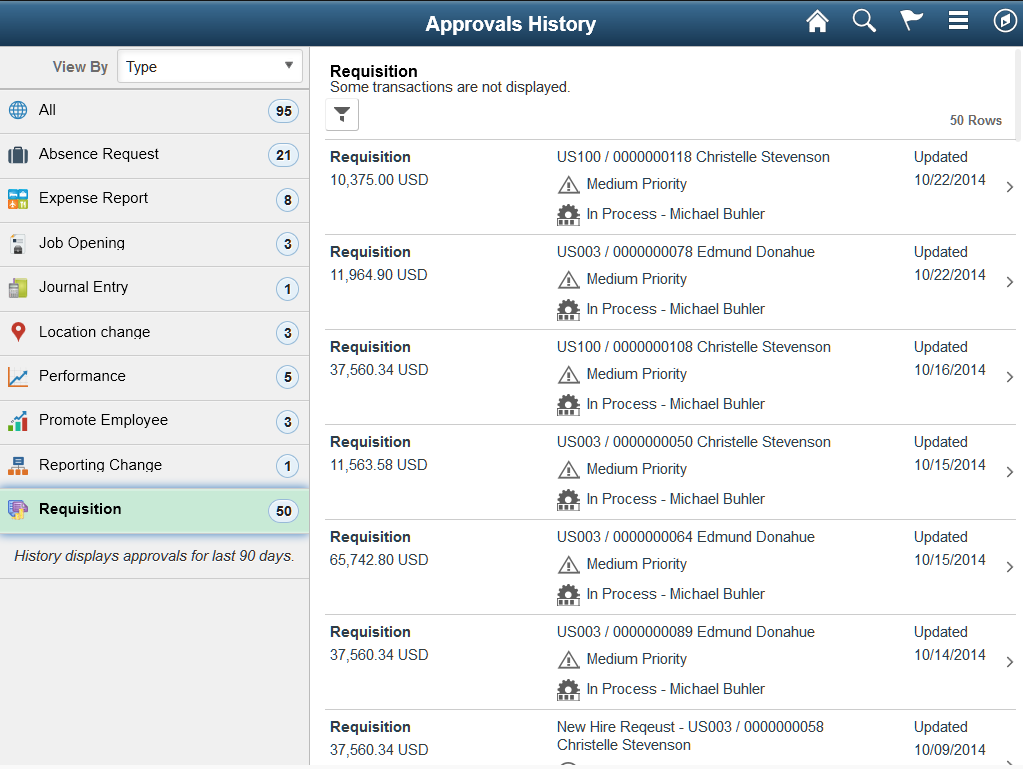Screen dimensions: 1023x769
Task: Select the Journal Entry category
Action: [155, 288]
